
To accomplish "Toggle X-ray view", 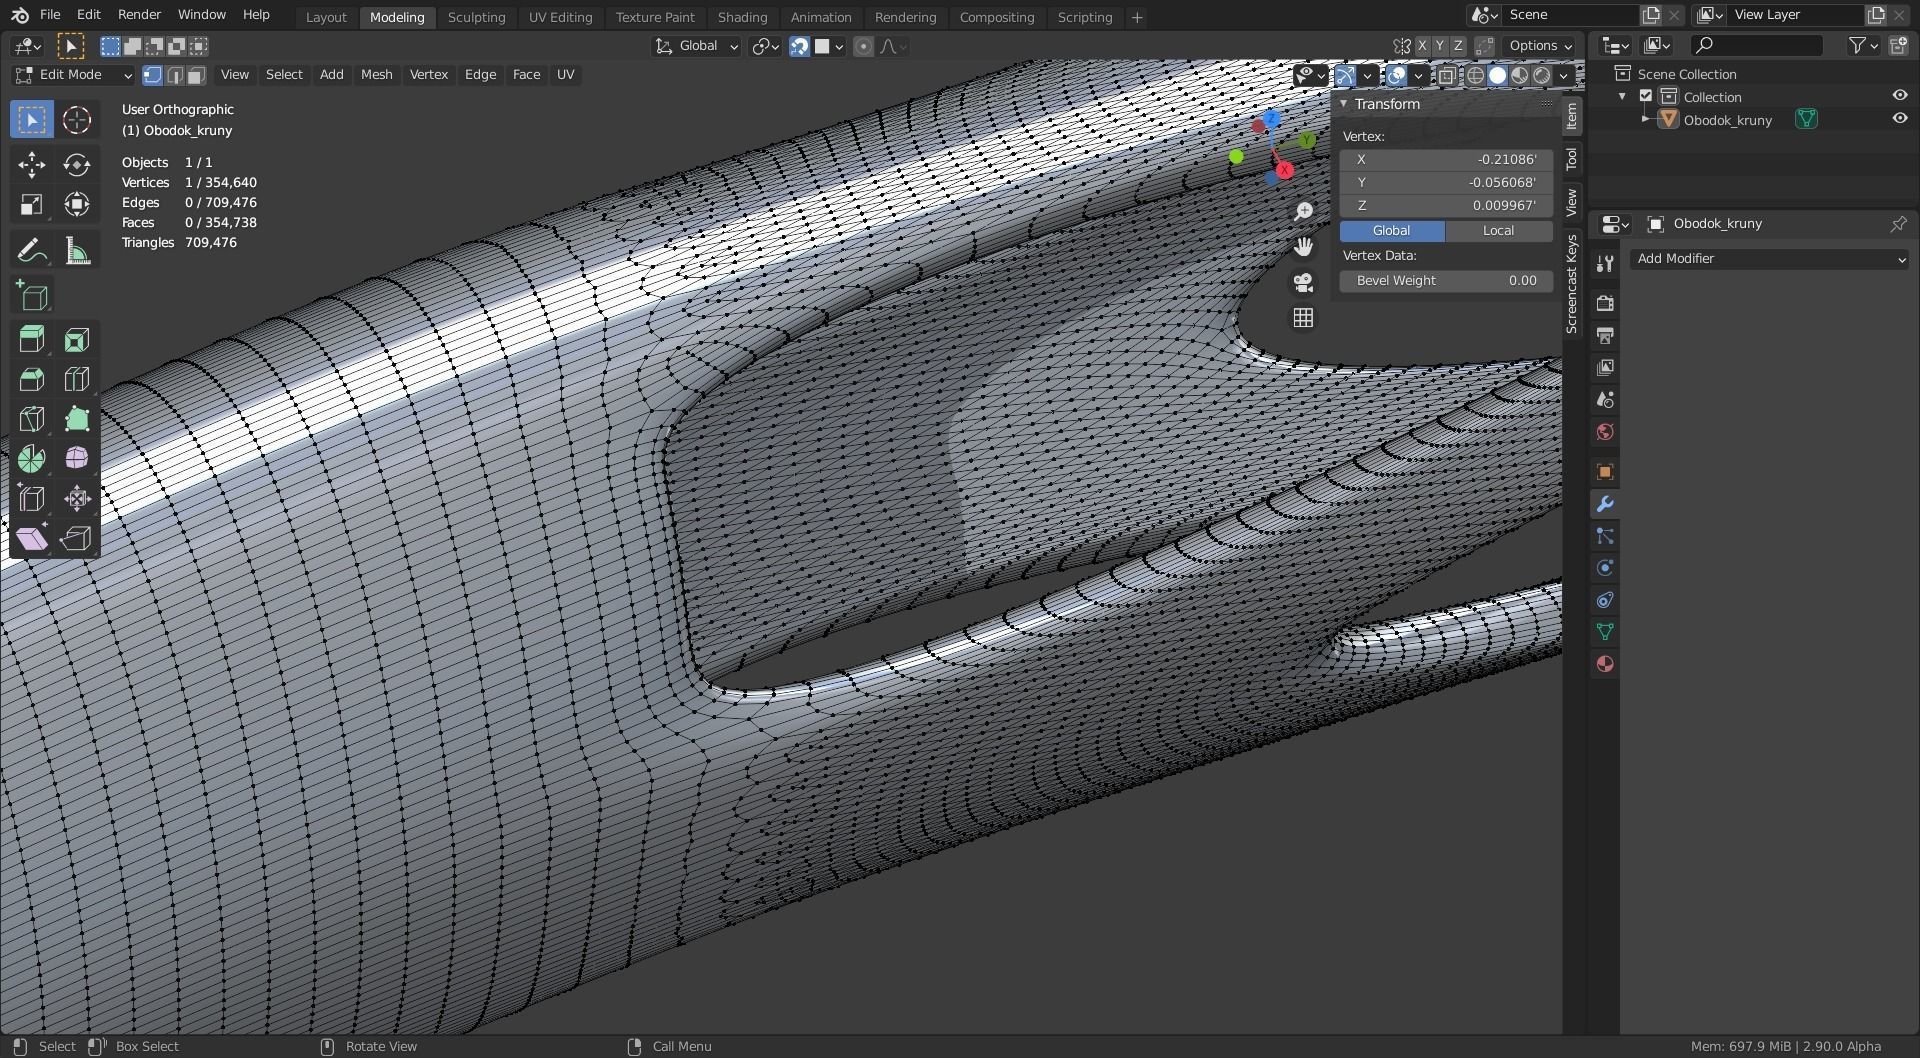I will 1447,75.
